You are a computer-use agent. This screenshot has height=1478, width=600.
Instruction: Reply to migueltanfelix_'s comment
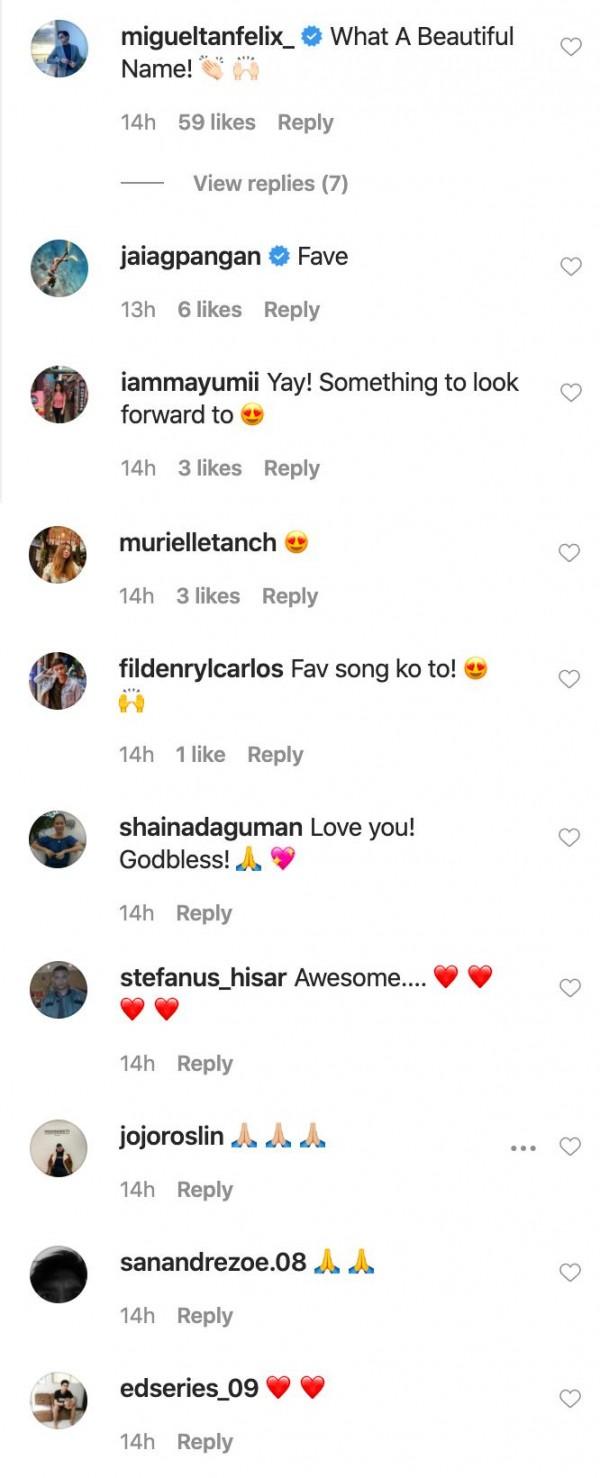305,123
